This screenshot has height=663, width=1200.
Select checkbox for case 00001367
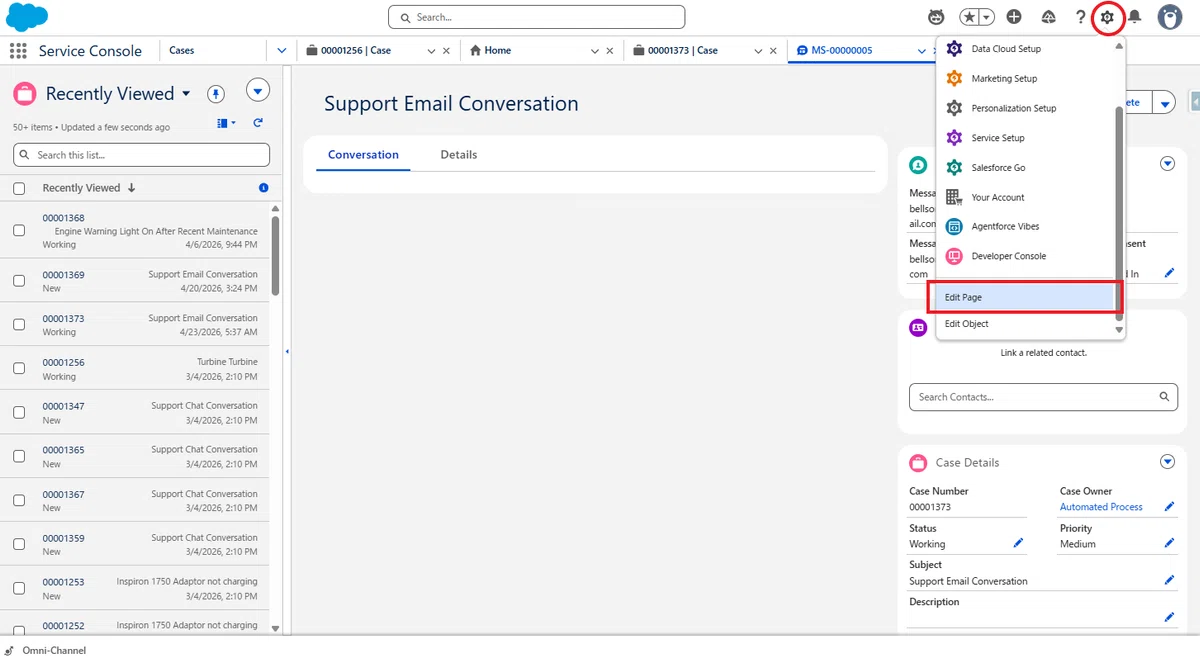pos(19,500)
